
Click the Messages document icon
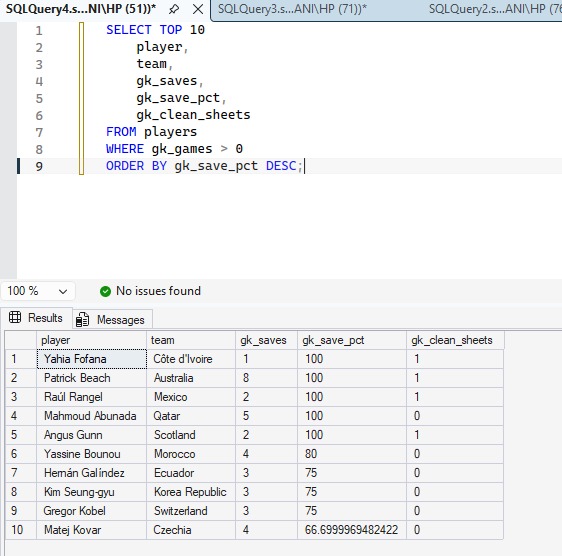pos(82,319)
